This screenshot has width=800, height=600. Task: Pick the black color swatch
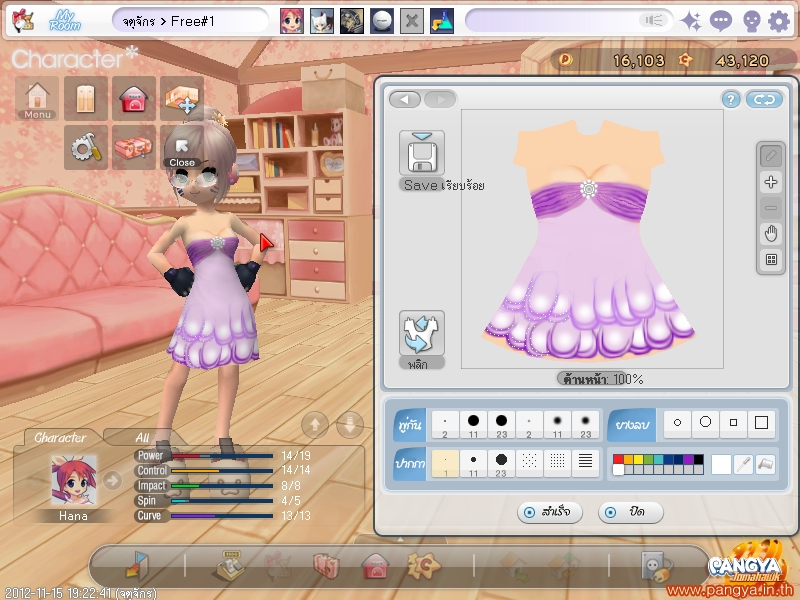pyautogui.click(x=698, y=459)
